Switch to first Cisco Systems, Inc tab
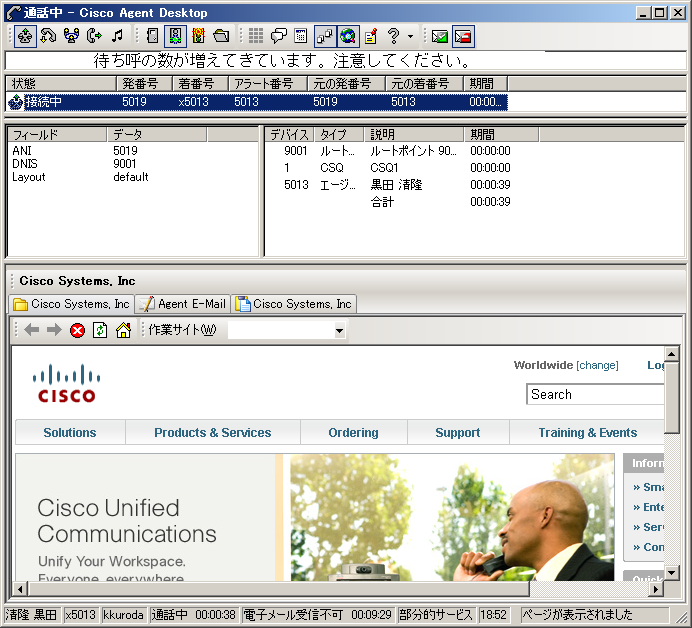692x628 pixels. (71, 304)
